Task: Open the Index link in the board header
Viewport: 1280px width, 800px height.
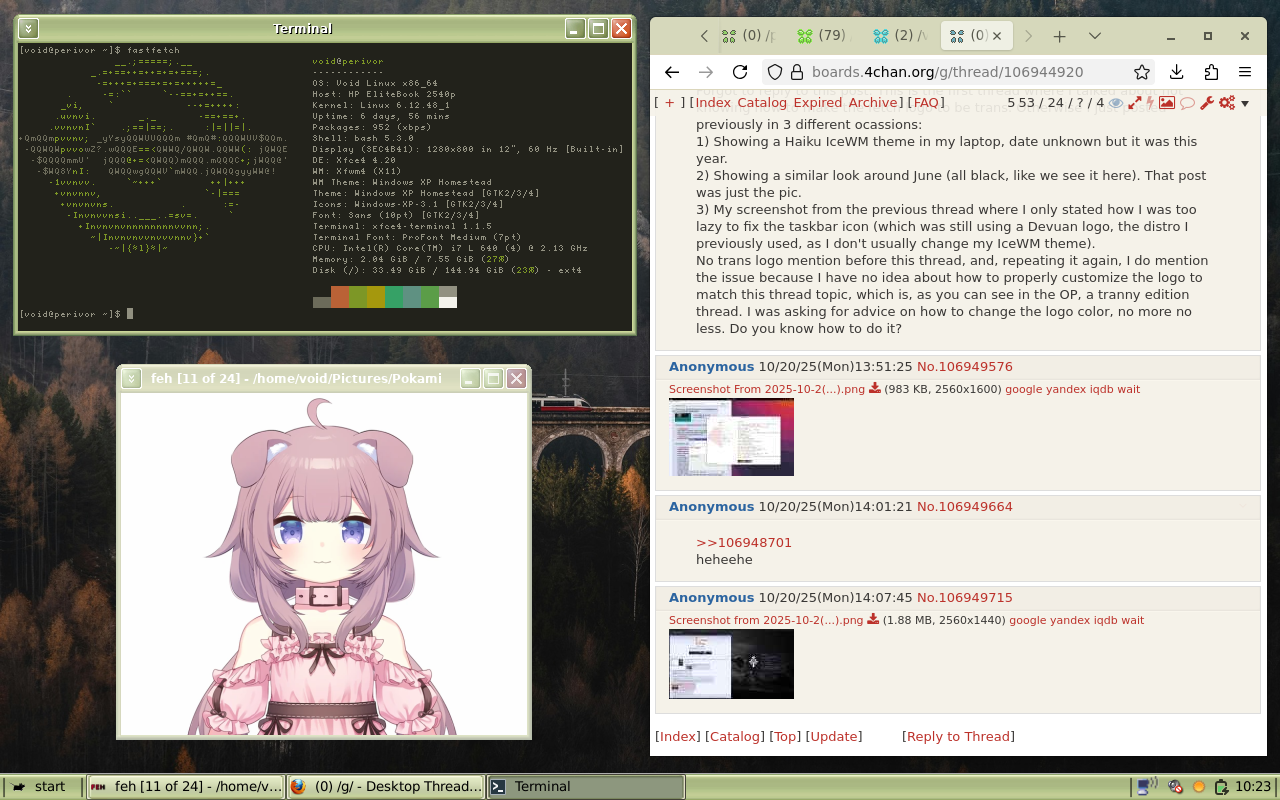Action: pos(713,103)
